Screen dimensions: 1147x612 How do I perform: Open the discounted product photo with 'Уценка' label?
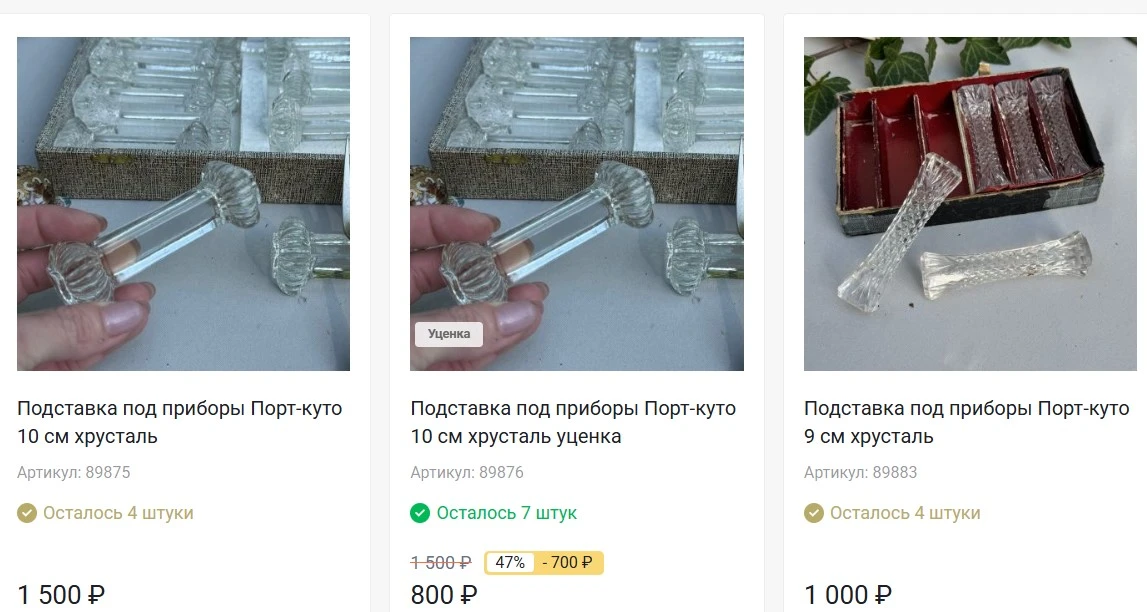tap(577, 204)
